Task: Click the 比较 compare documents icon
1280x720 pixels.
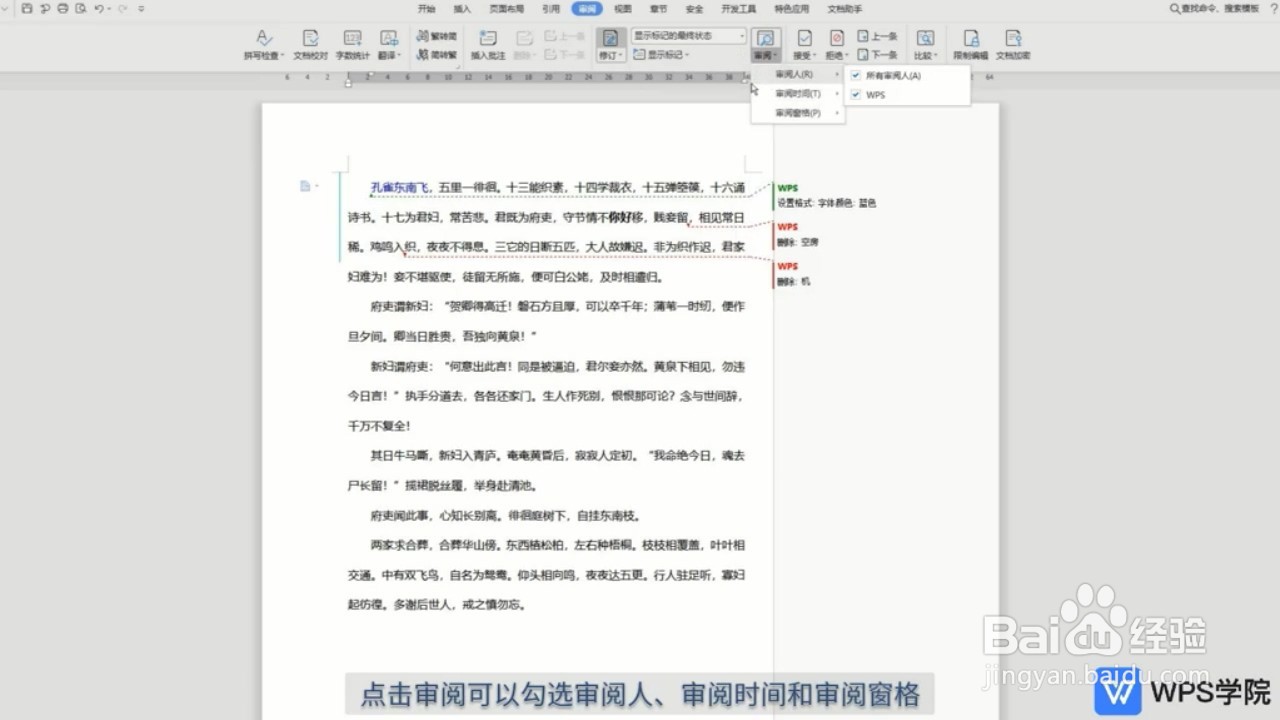Action: tap(925, 38)
